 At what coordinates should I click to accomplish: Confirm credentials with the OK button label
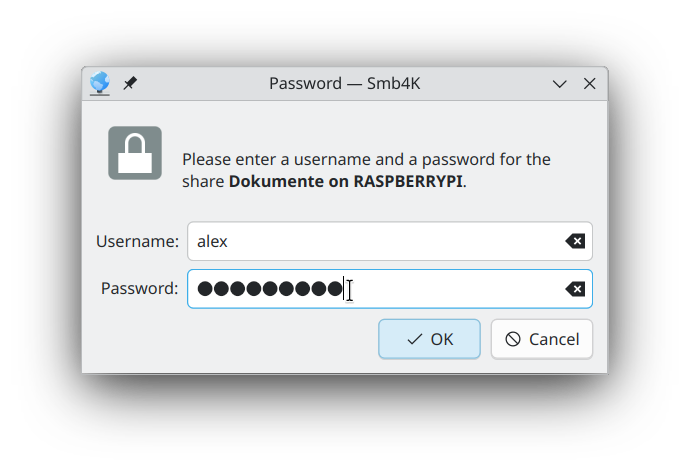pyautogui.click(x=442, y=339)
